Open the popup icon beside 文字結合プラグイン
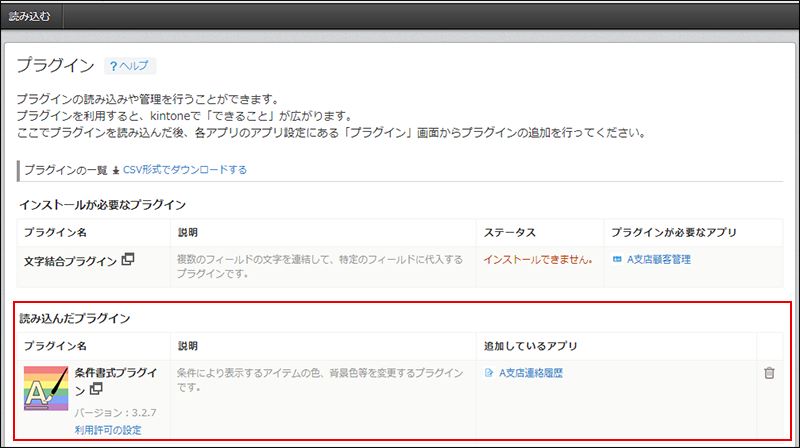The image size is (800, 448). point(128,259)
